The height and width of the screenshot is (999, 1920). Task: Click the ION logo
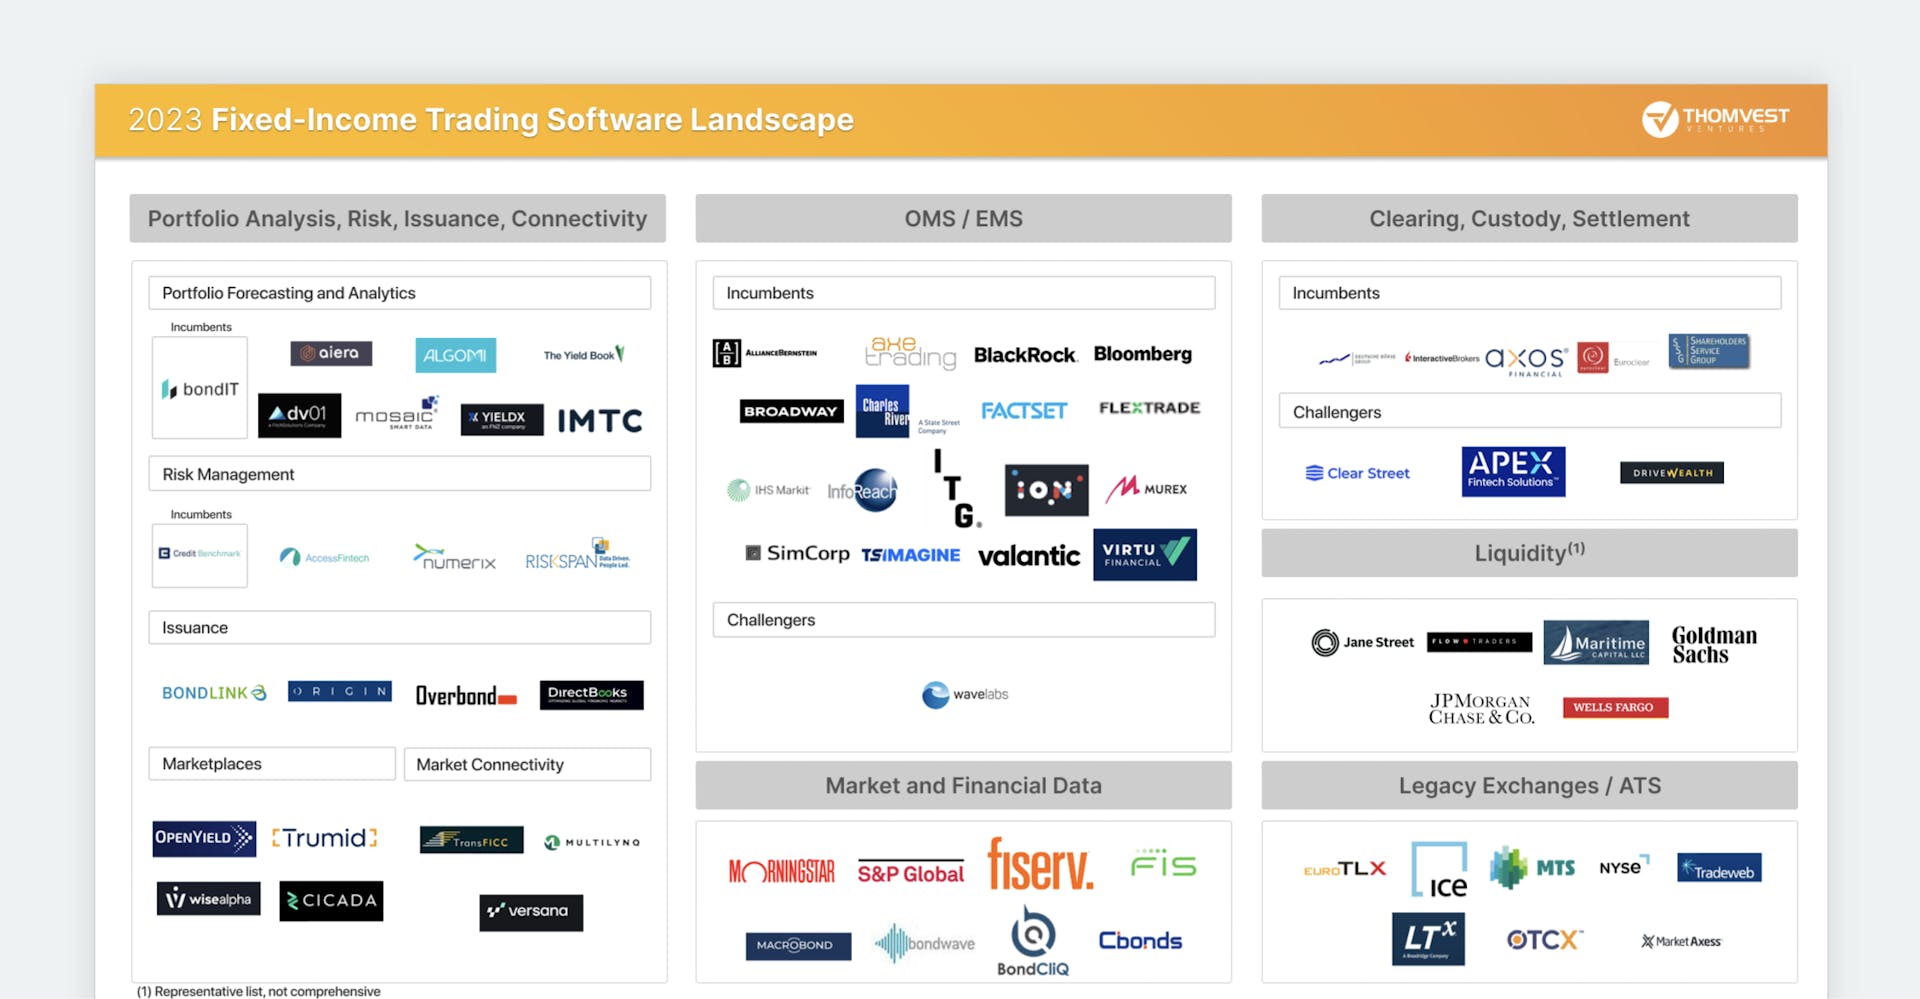[1046, 490]
